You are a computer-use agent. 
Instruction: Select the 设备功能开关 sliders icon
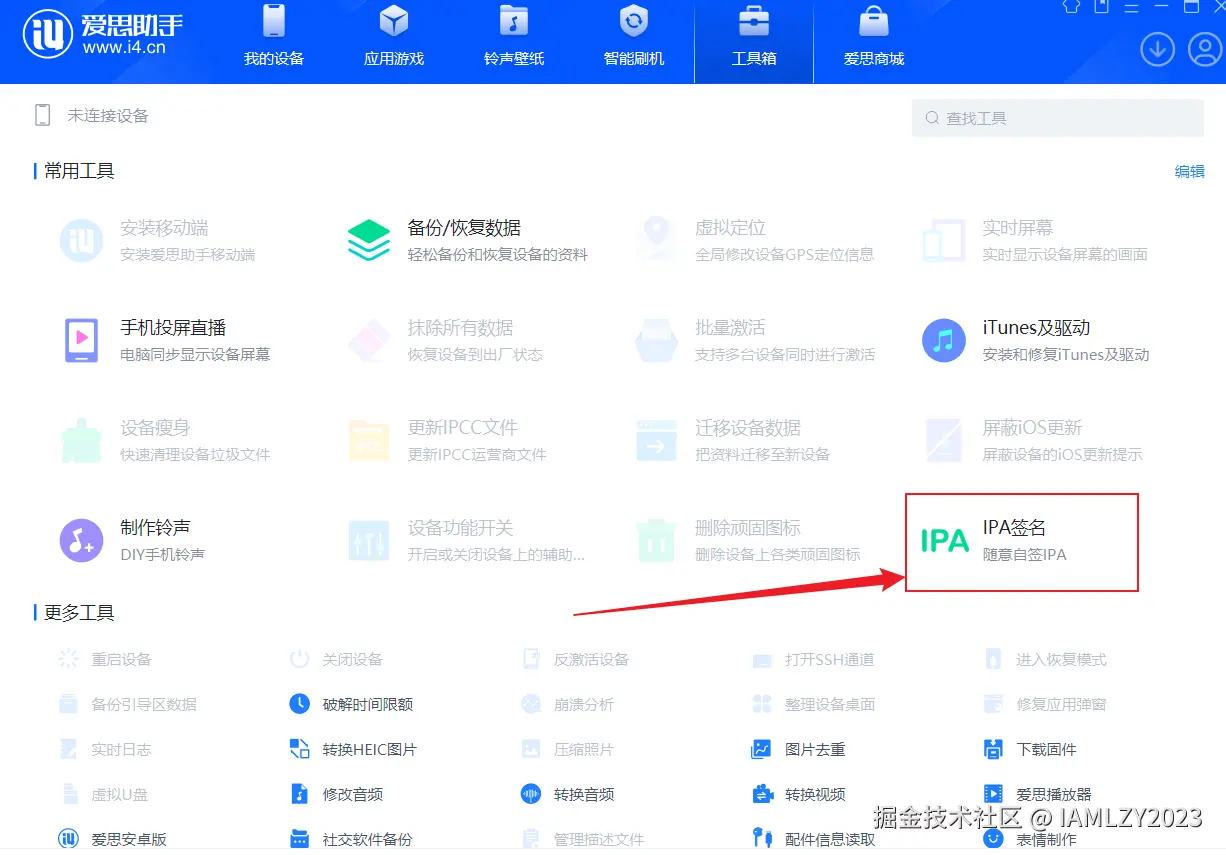[369, 540]
